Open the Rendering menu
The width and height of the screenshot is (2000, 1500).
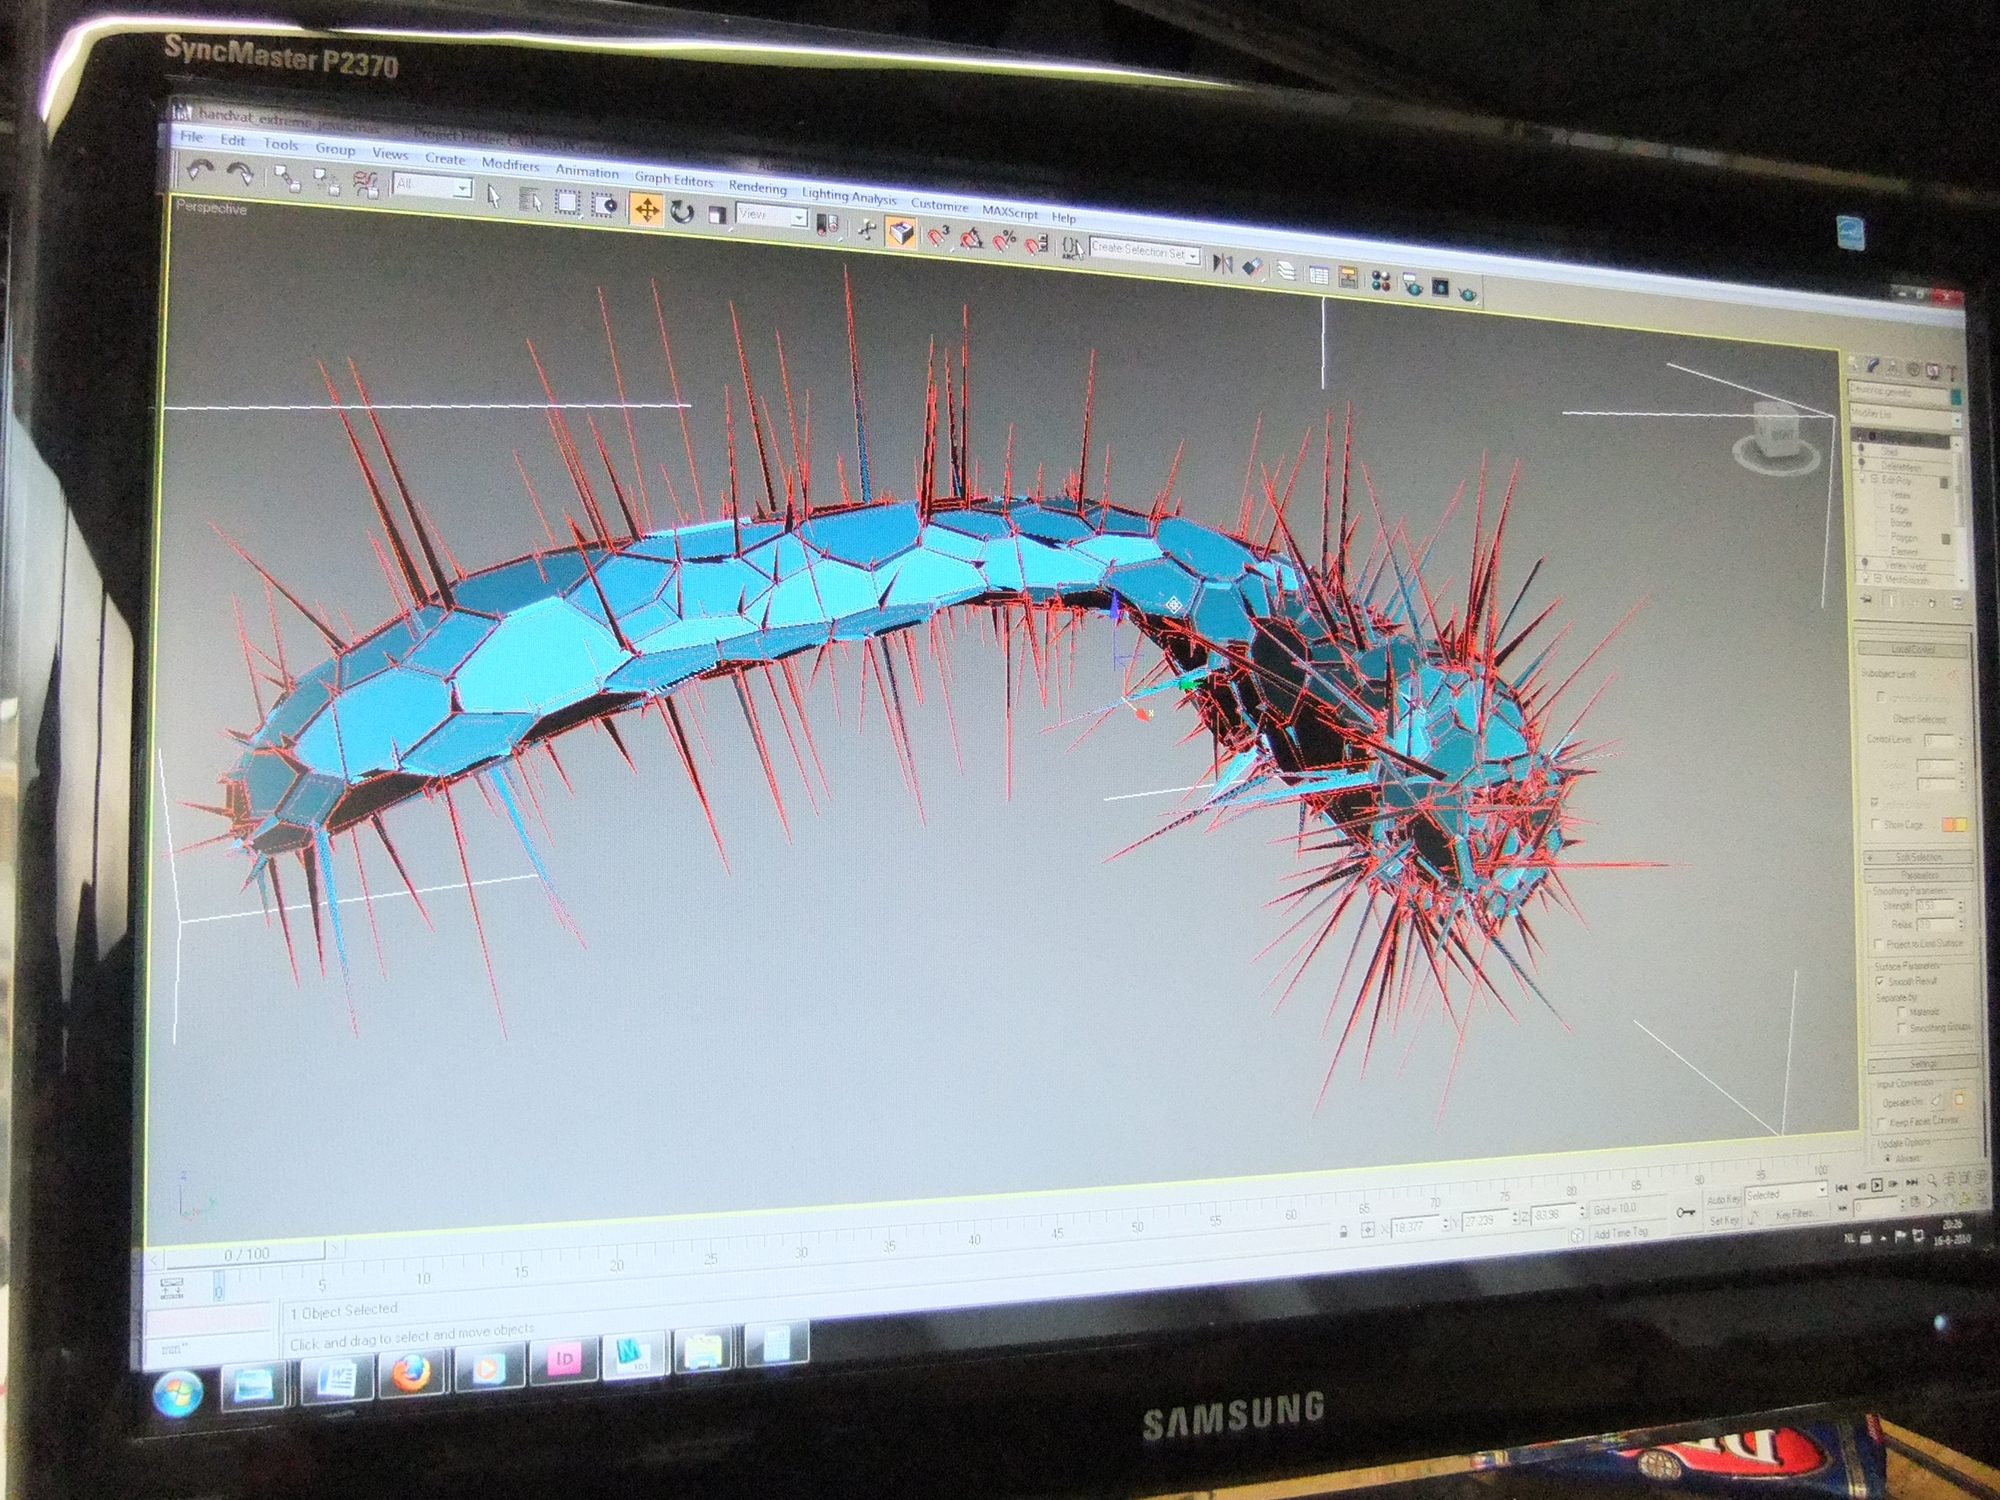pos(757,187)
